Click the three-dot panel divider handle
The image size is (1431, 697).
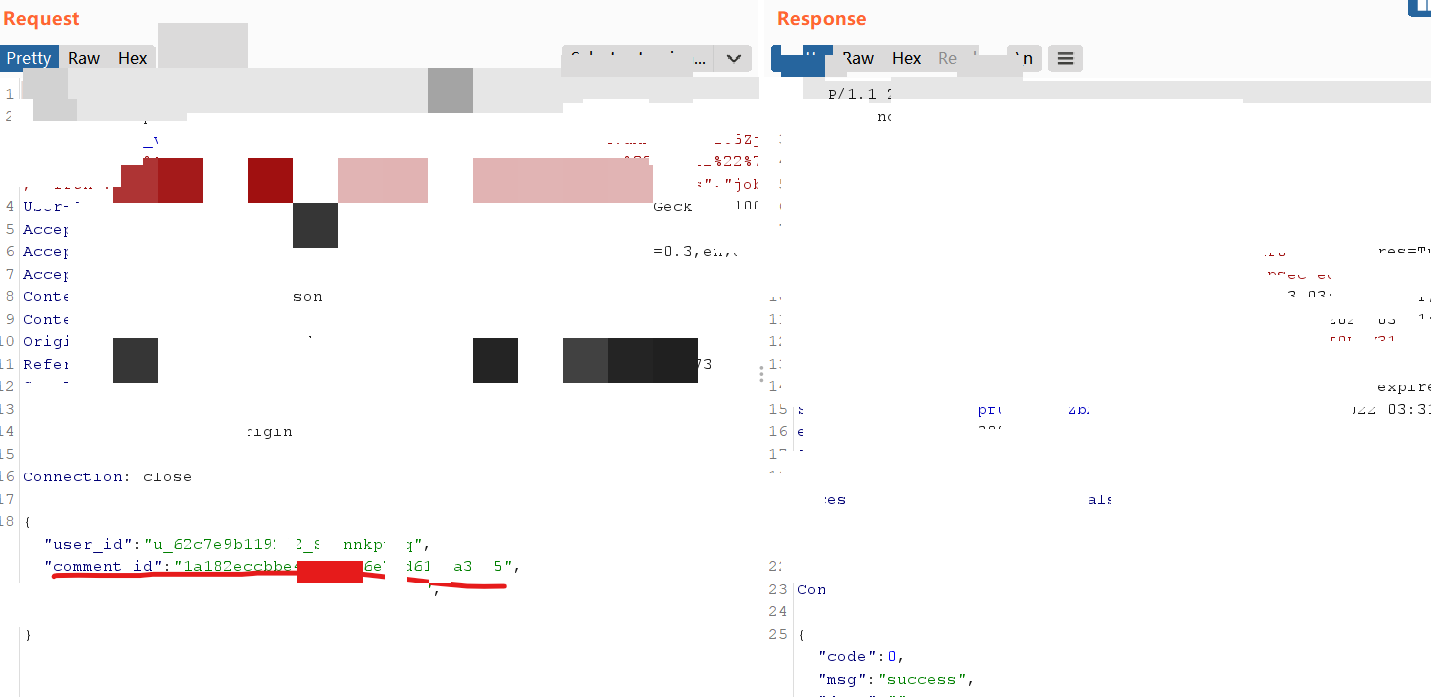coord(761,374)
